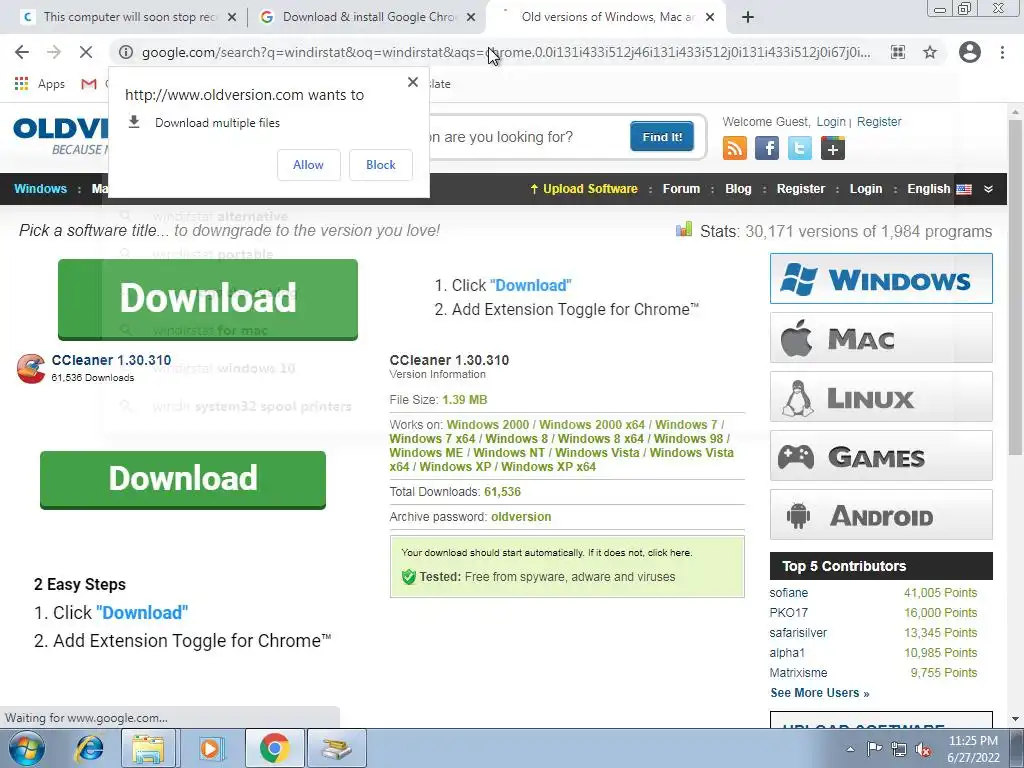Expand the language chevron next to English
The image size is (1024, 768).
pos(989,189)
